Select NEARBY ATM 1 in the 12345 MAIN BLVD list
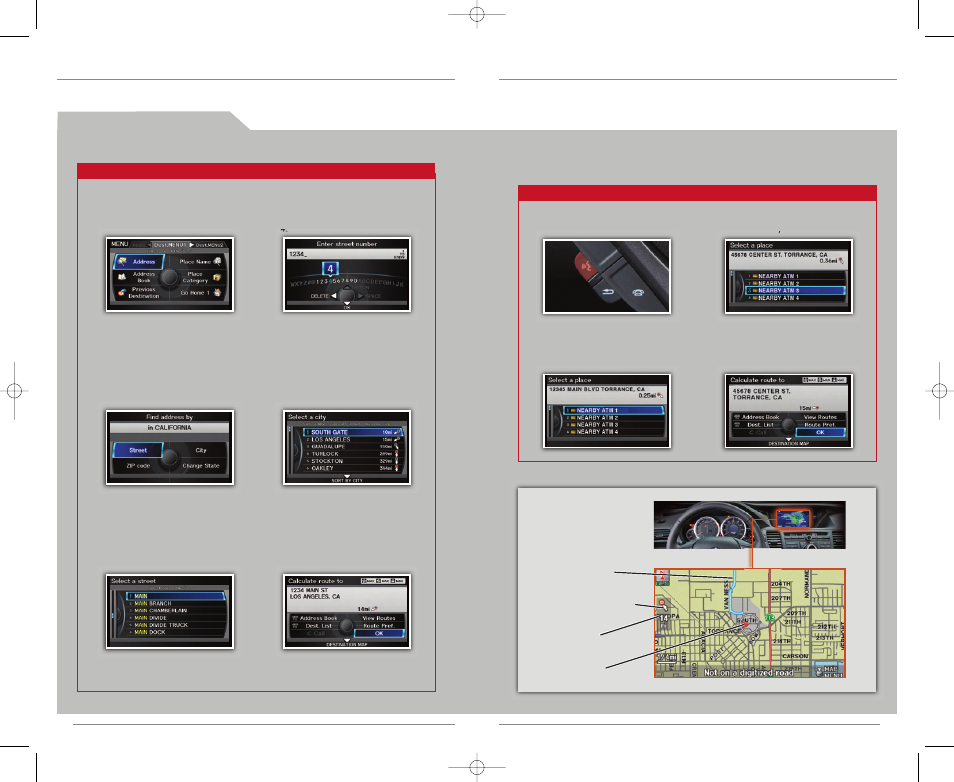The image size is (954, 782). (613, 411)
